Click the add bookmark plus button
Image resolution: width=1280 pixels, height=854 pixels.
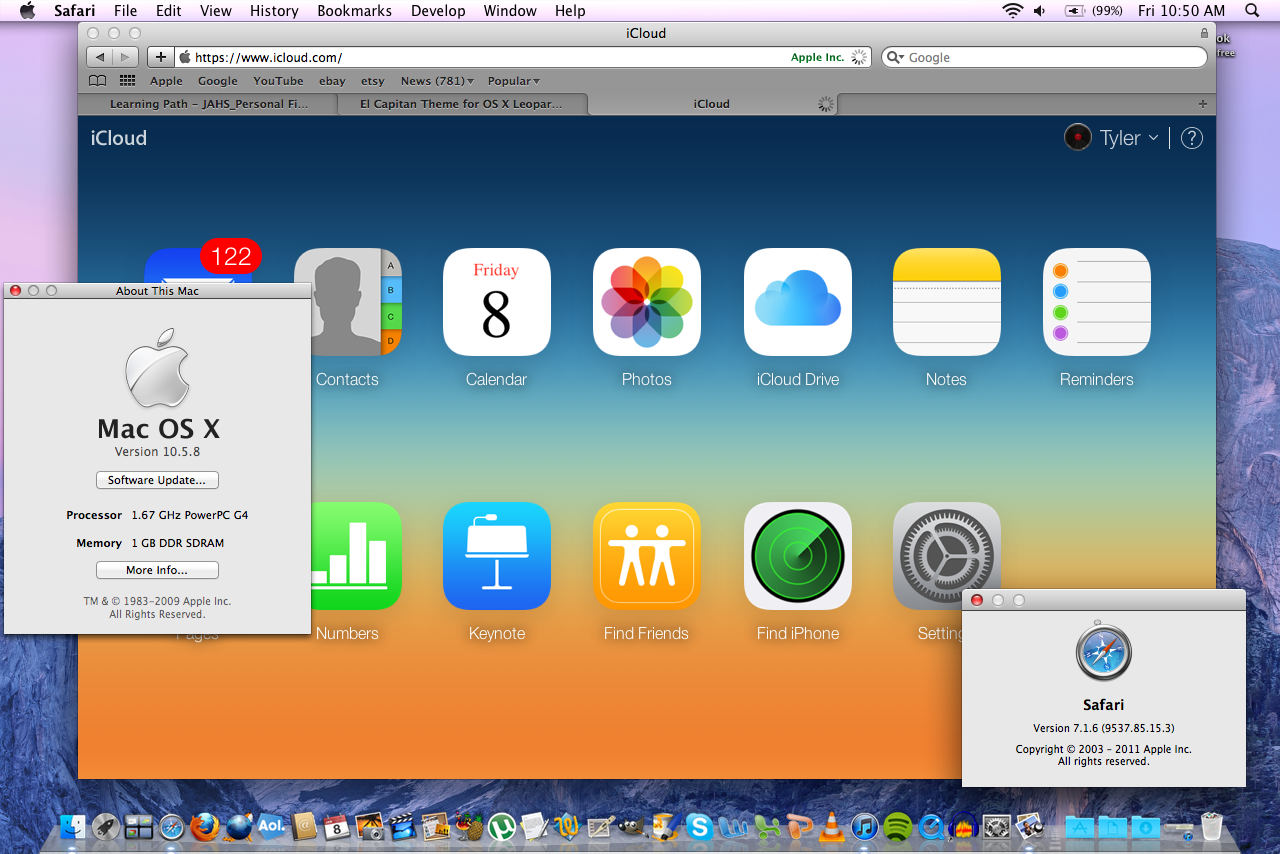click(x=160, y=57)
